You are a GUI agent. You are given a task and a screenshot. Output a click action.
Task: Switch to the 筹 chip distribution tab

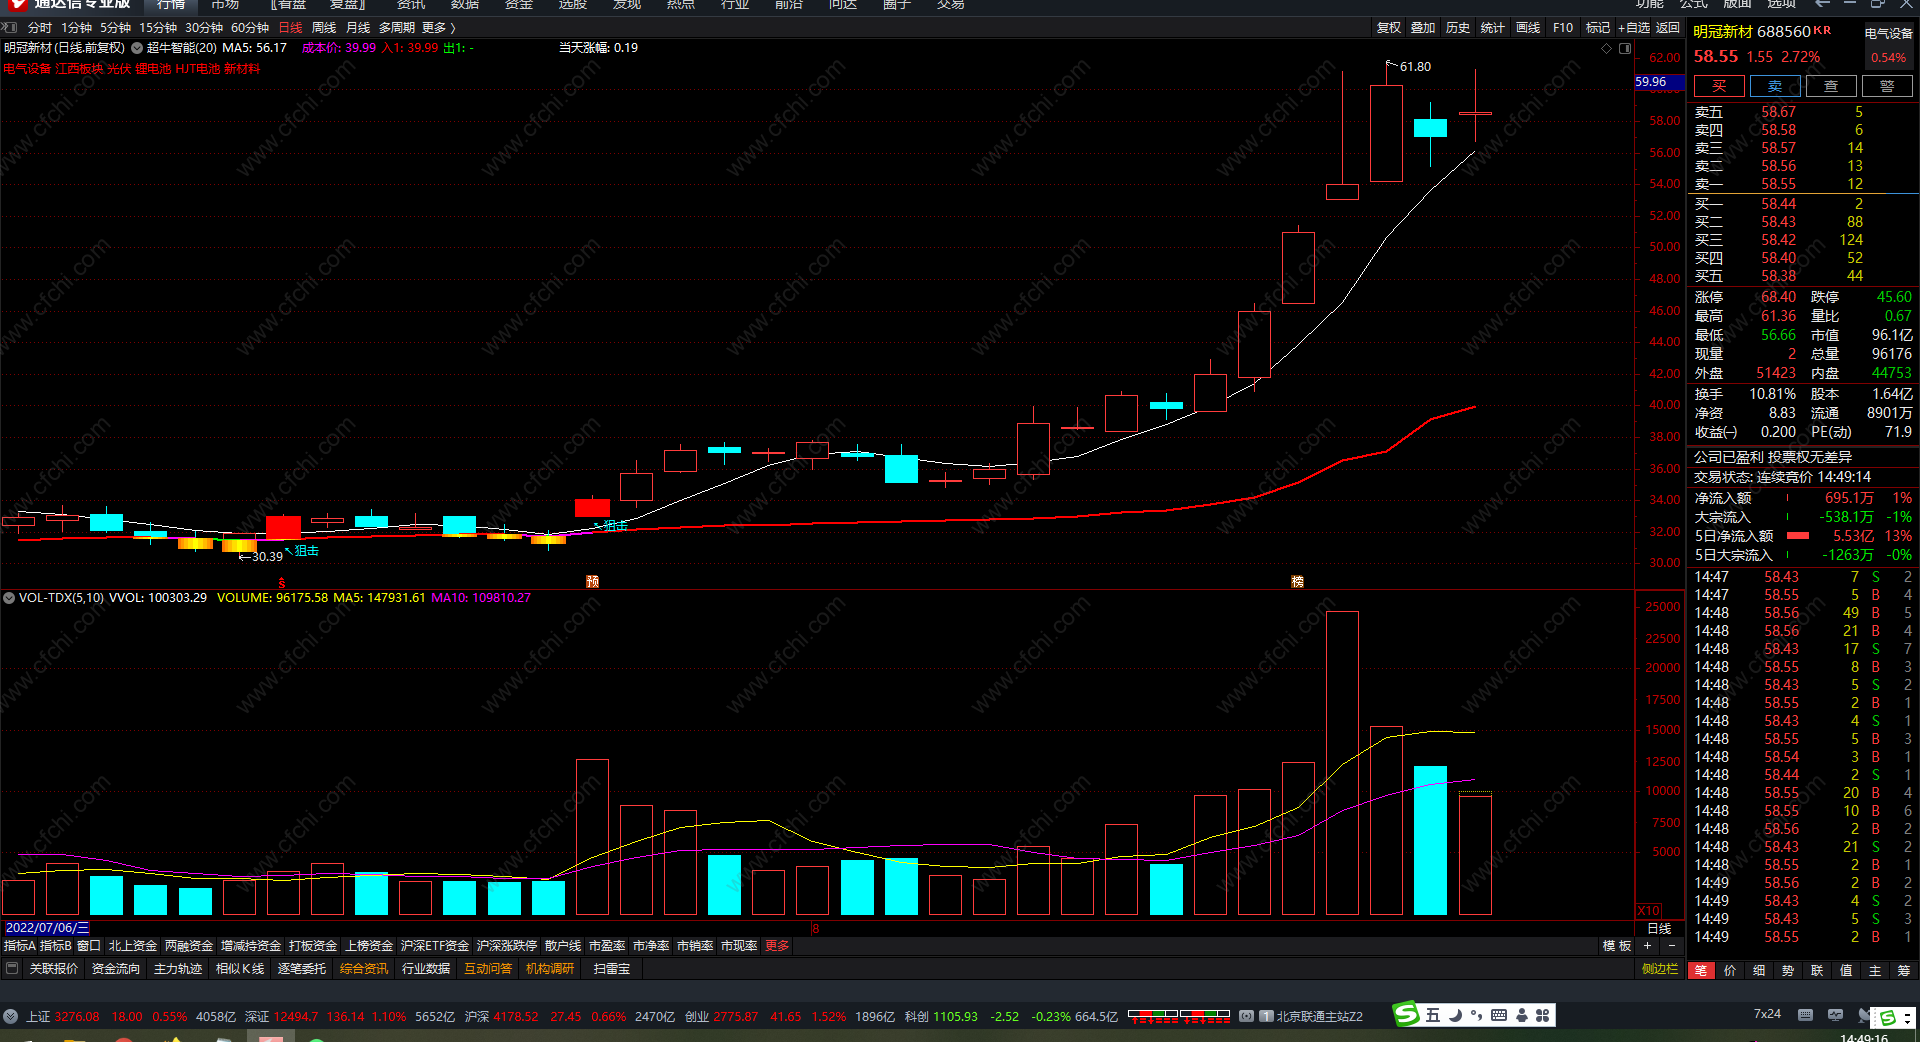1904,970
